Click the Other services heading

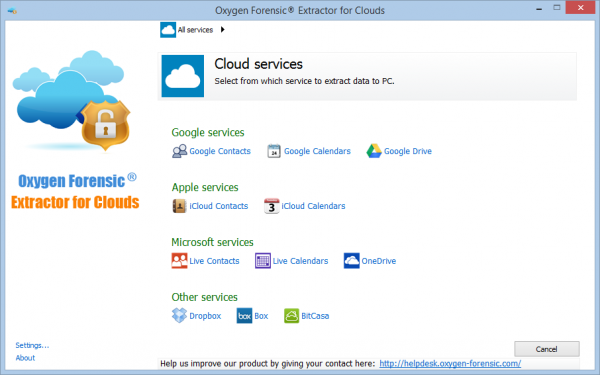pyautogui.click(x=204, y=297)
